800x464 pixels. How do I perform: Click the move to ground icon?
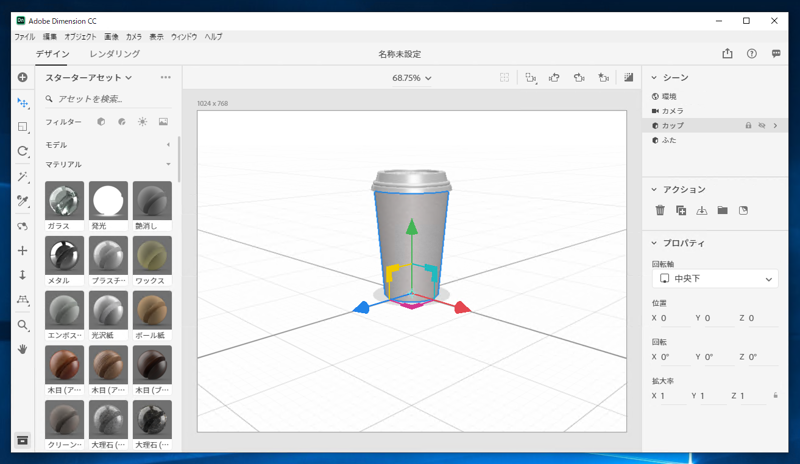(702, 210)
